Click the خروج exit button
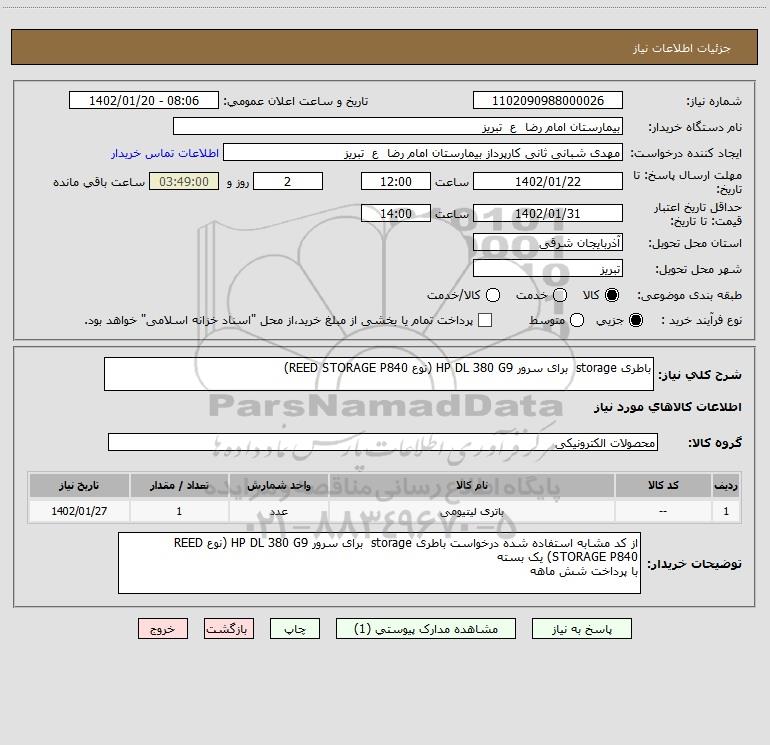This screenshot has width=770, height=745. pyautogui.click(x=163, y=629)
